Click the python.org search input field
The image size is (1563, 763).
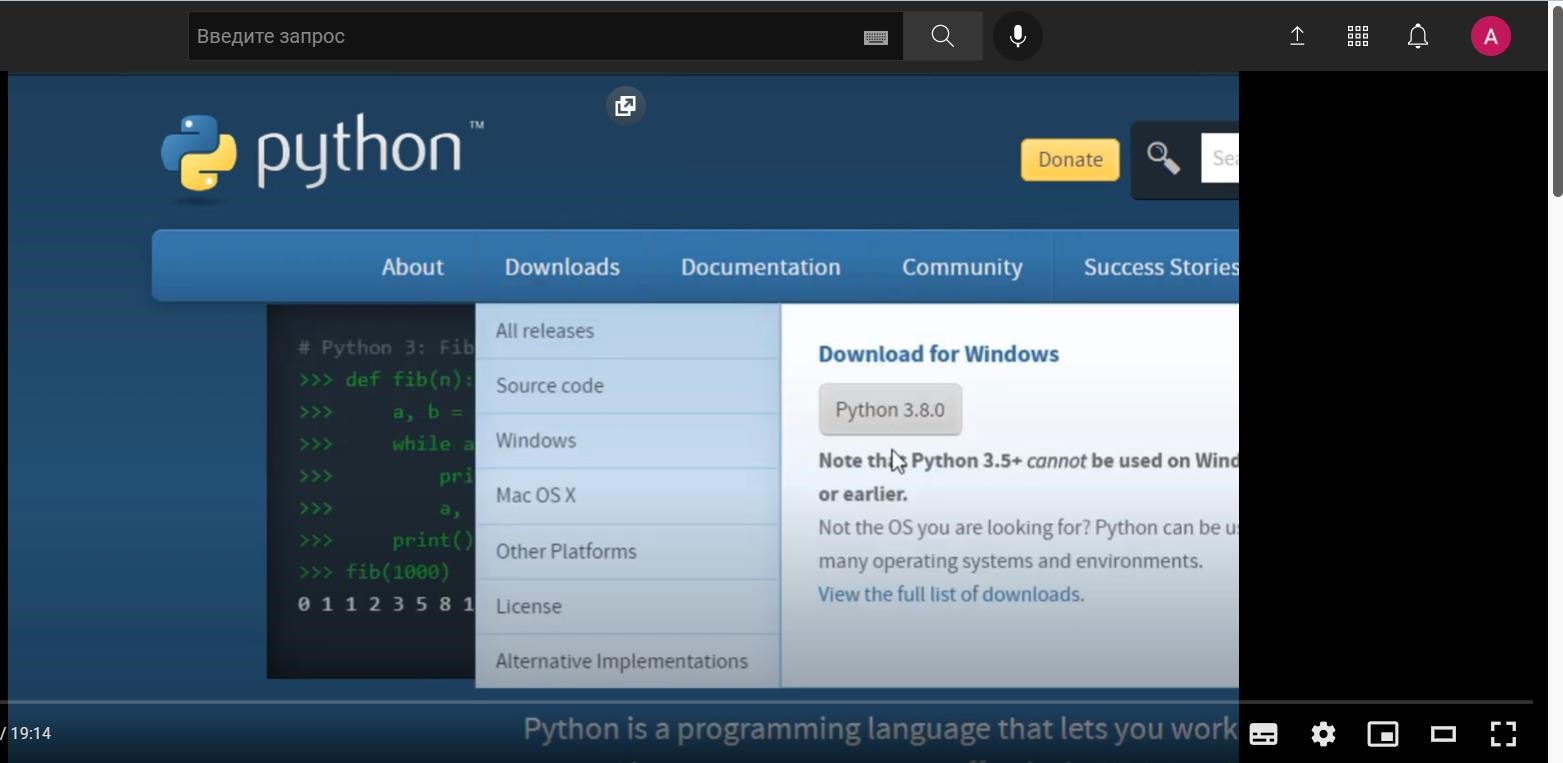tap(1220, 158)
